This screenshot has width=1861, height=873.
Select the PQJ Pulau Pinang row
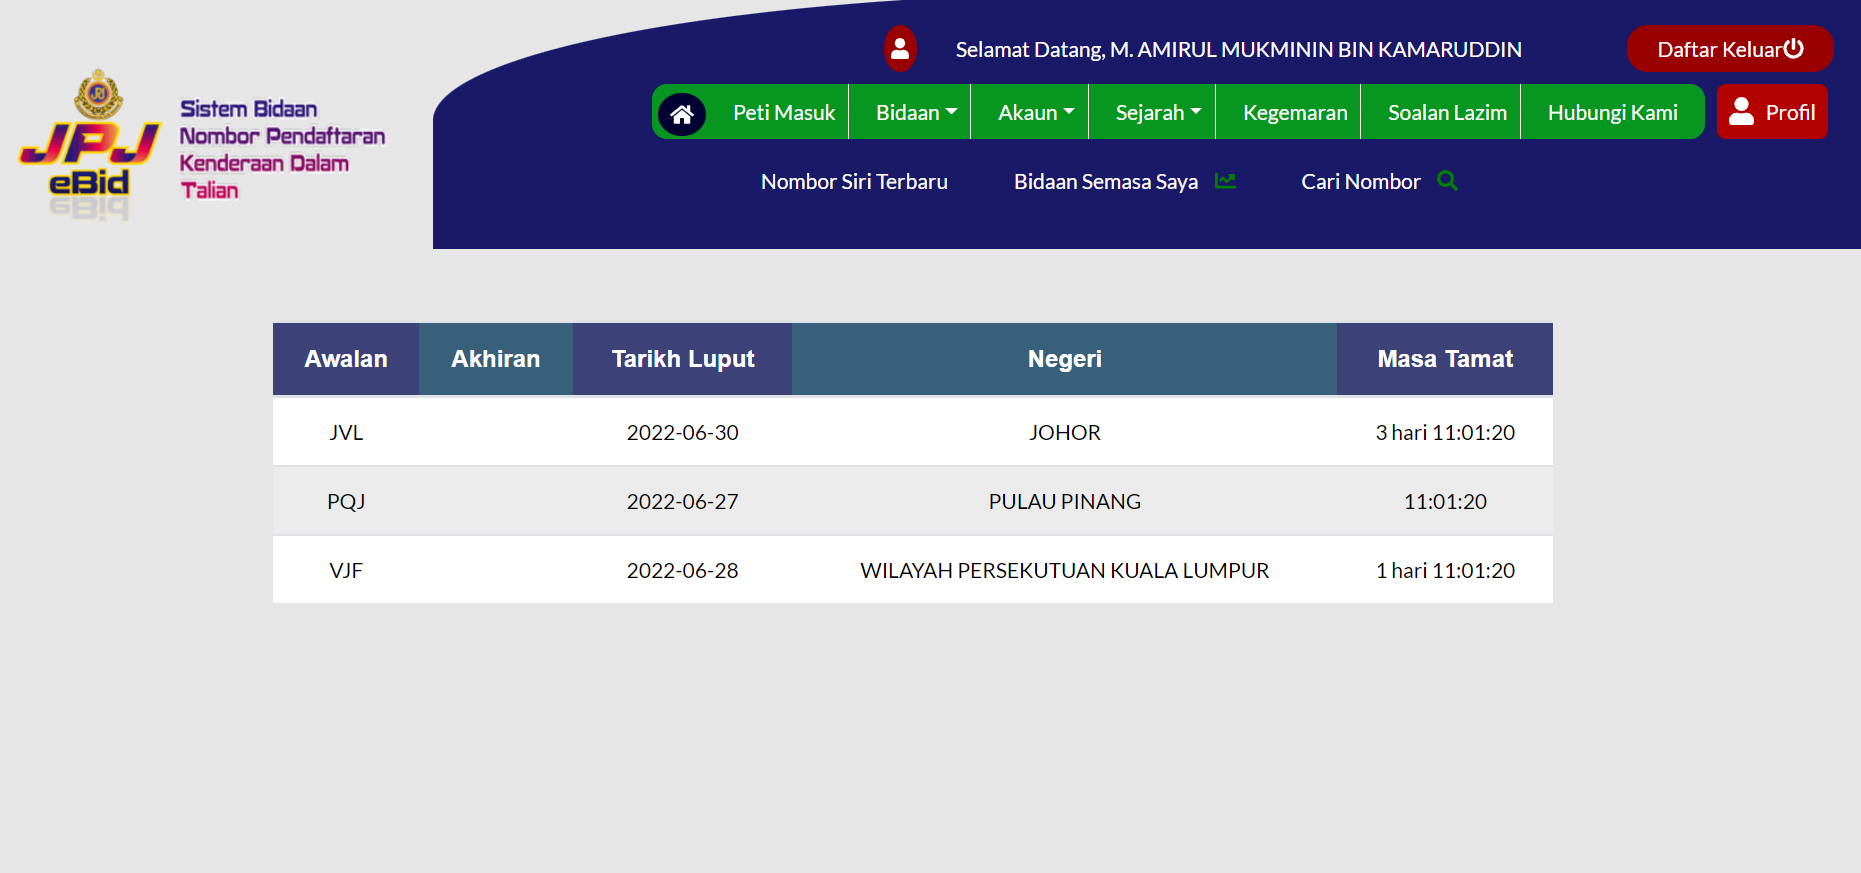[x=912, y=501]
